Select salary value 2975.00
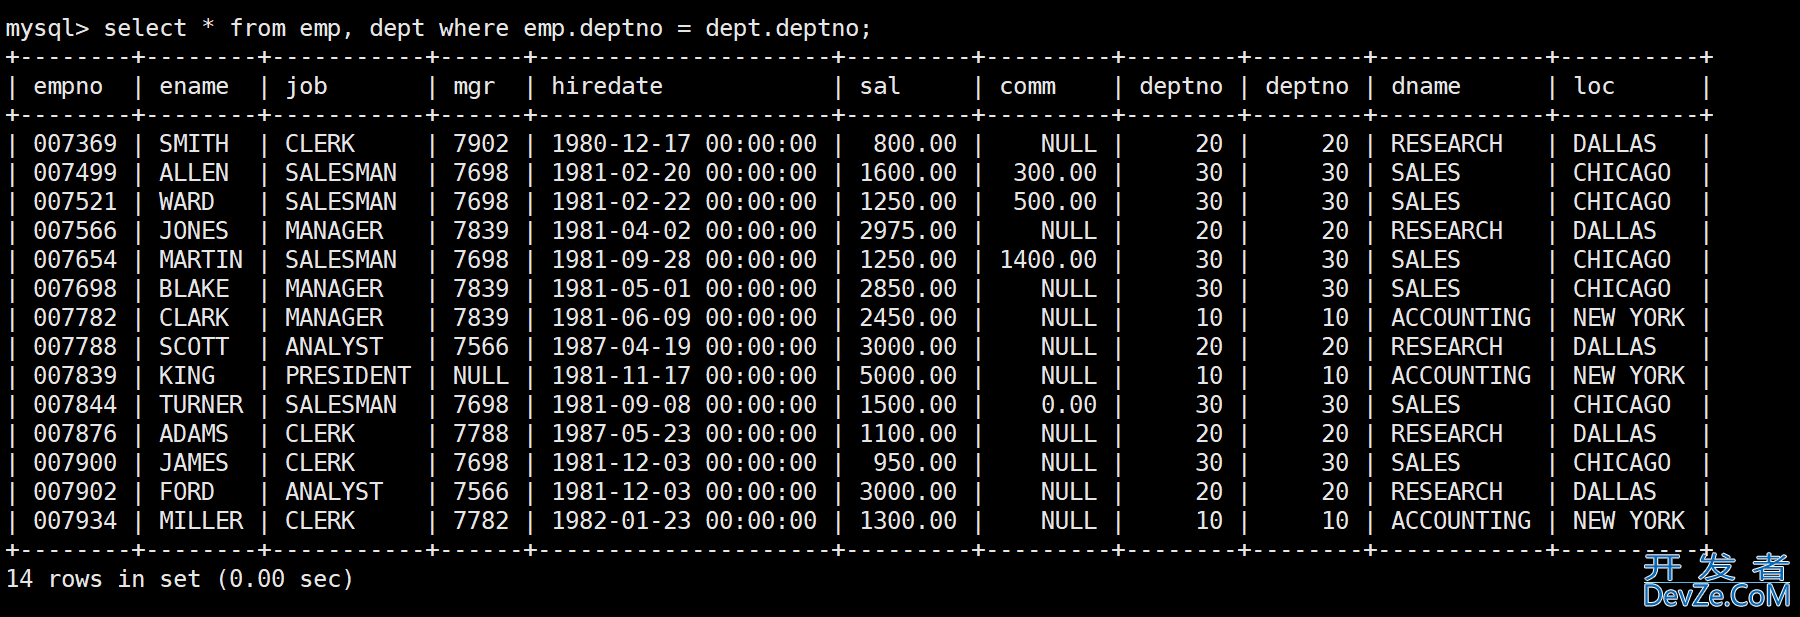1800x617 pixels. 908,231
